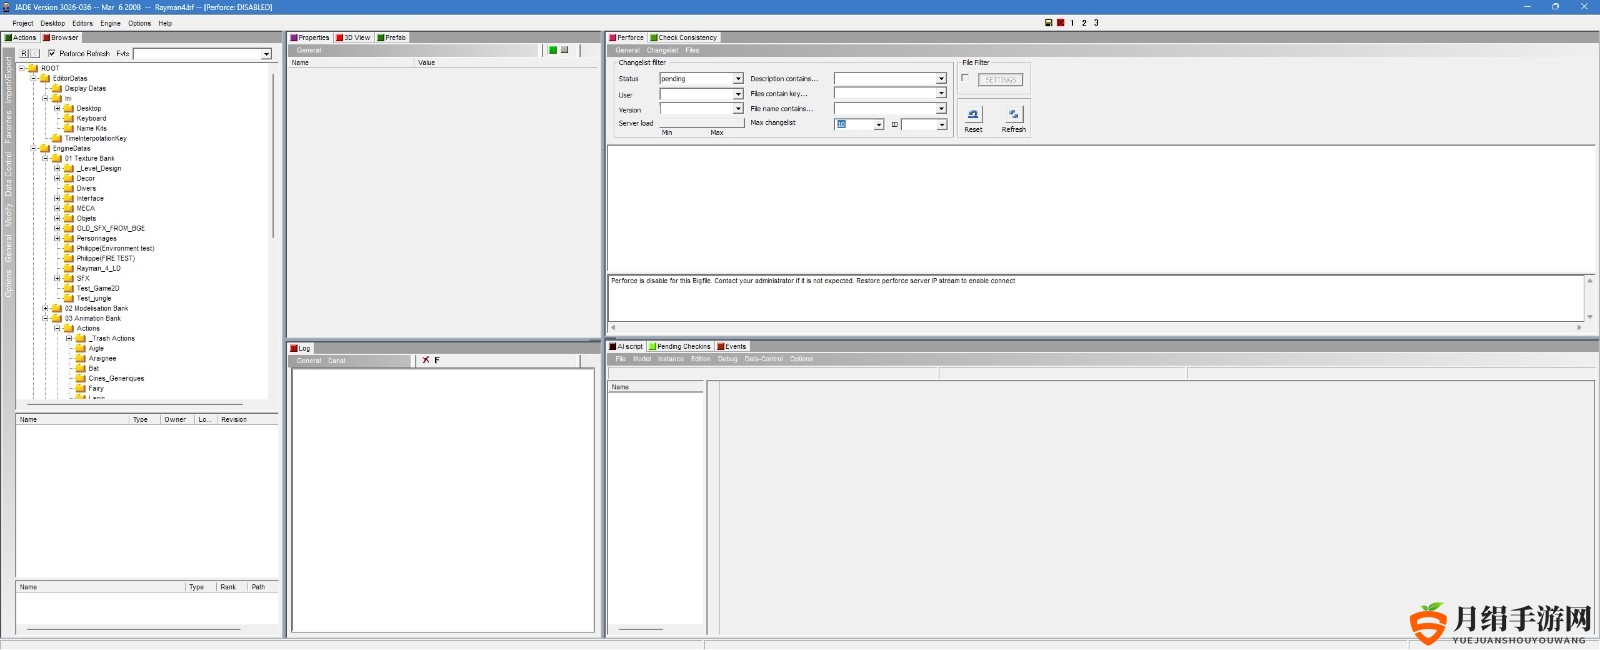Expand the 02 Modelisation Bank folder
1600x650 pixels.
pyautogui.click(x=45, y=308)
